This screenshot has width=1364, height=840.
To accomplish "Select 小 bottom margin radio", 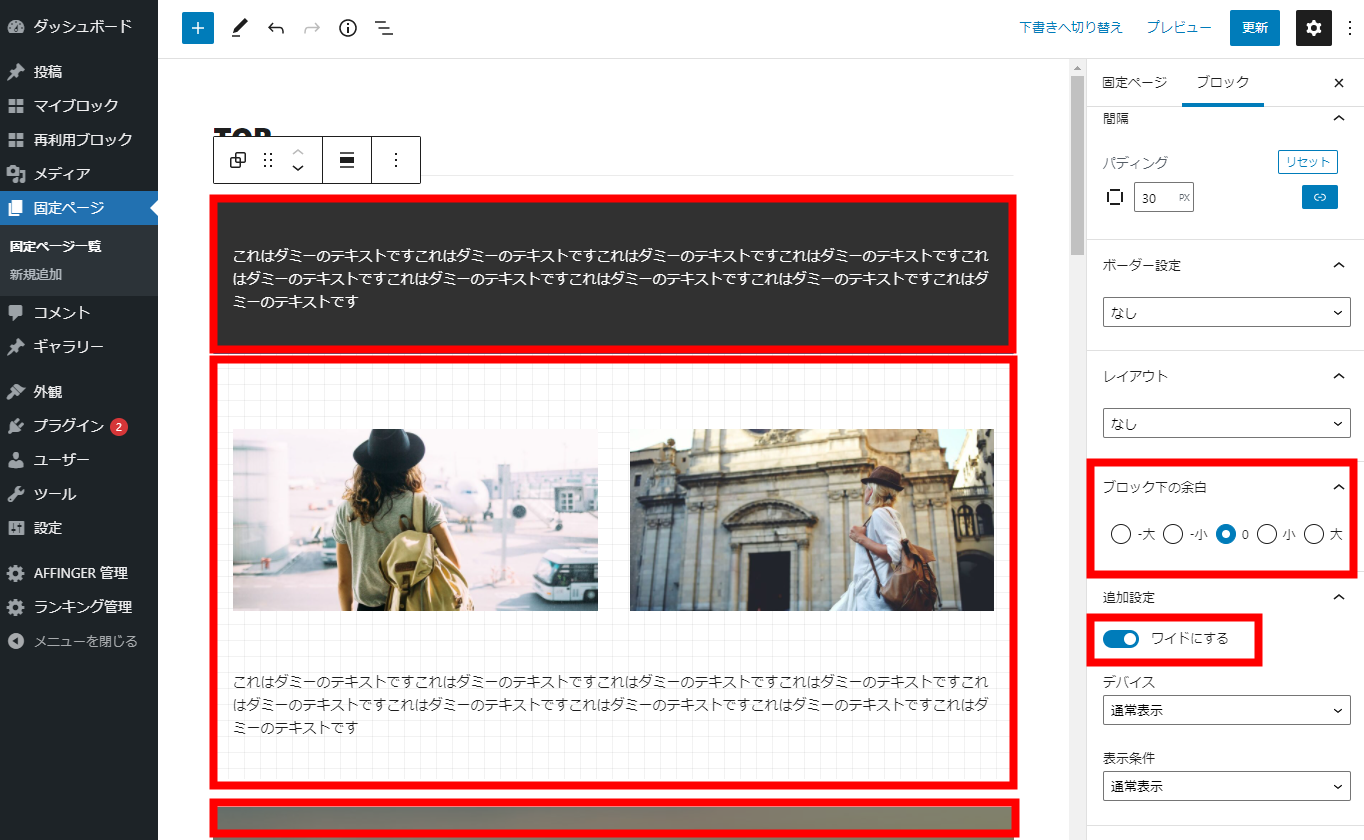I will [1267, 534].
